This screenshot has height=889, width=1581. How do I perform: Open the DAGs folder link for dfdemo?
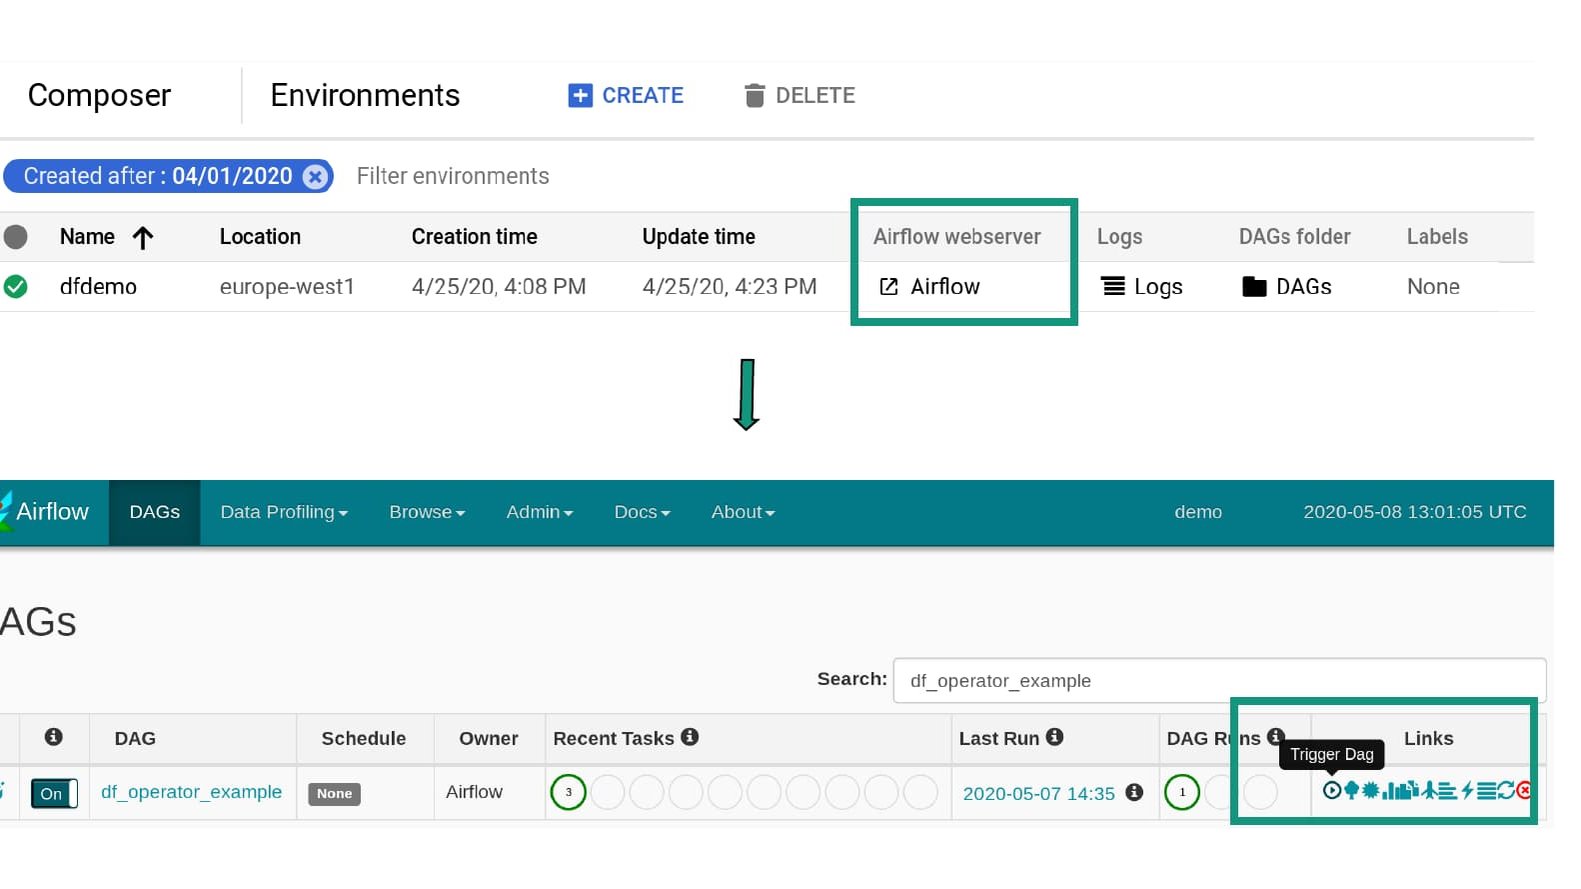pos(1287,287)
